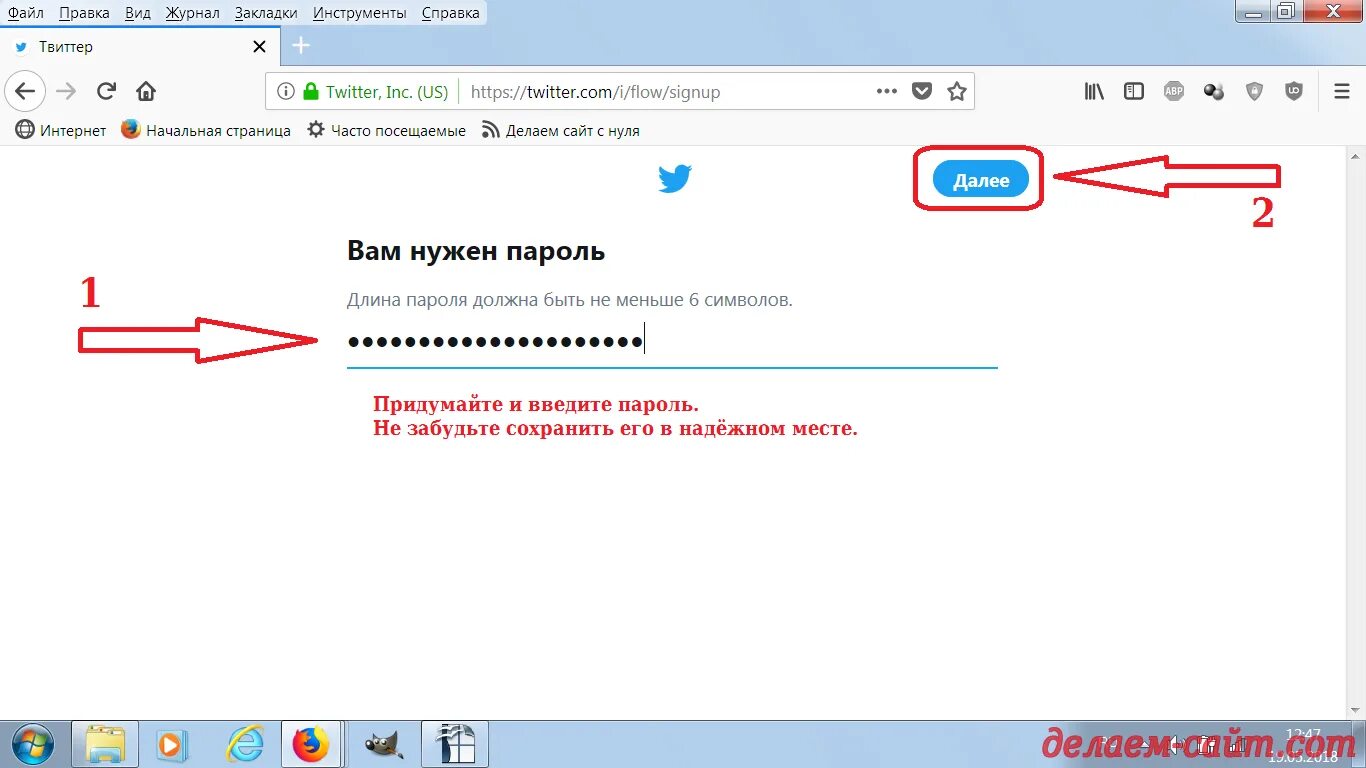Viewport: 1366px width, 768px height.
Task: Click the blue Далее button
Action: pos(980,180)
